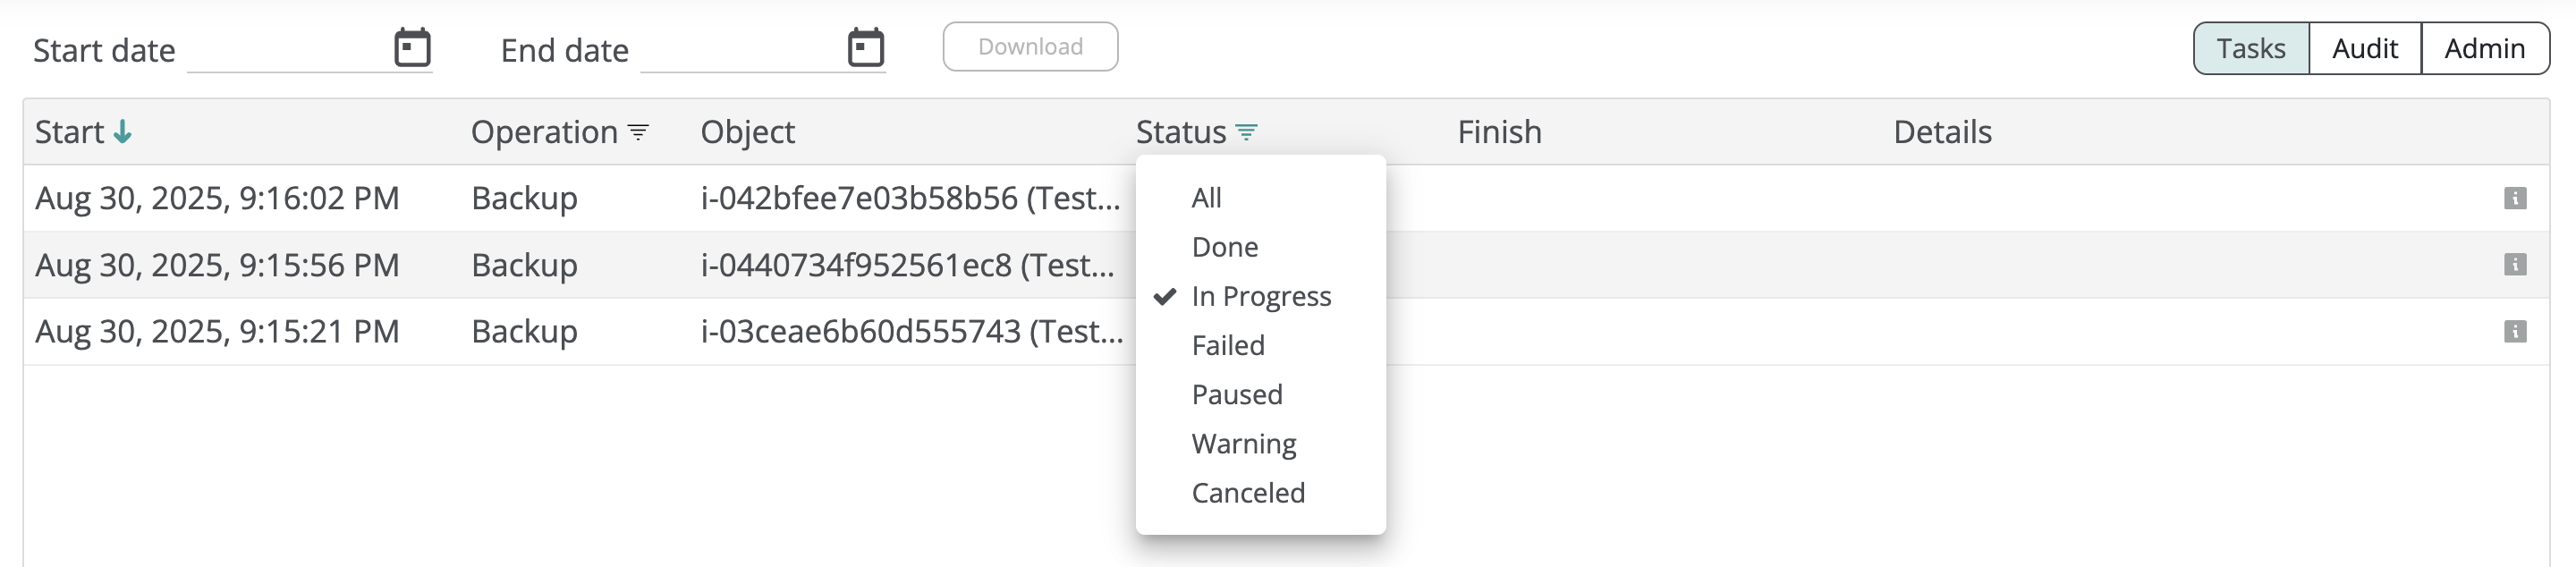The width and height of the screenshot is (2576, 567).
Task: Select All in the status filter
Action: (1207, 198)
